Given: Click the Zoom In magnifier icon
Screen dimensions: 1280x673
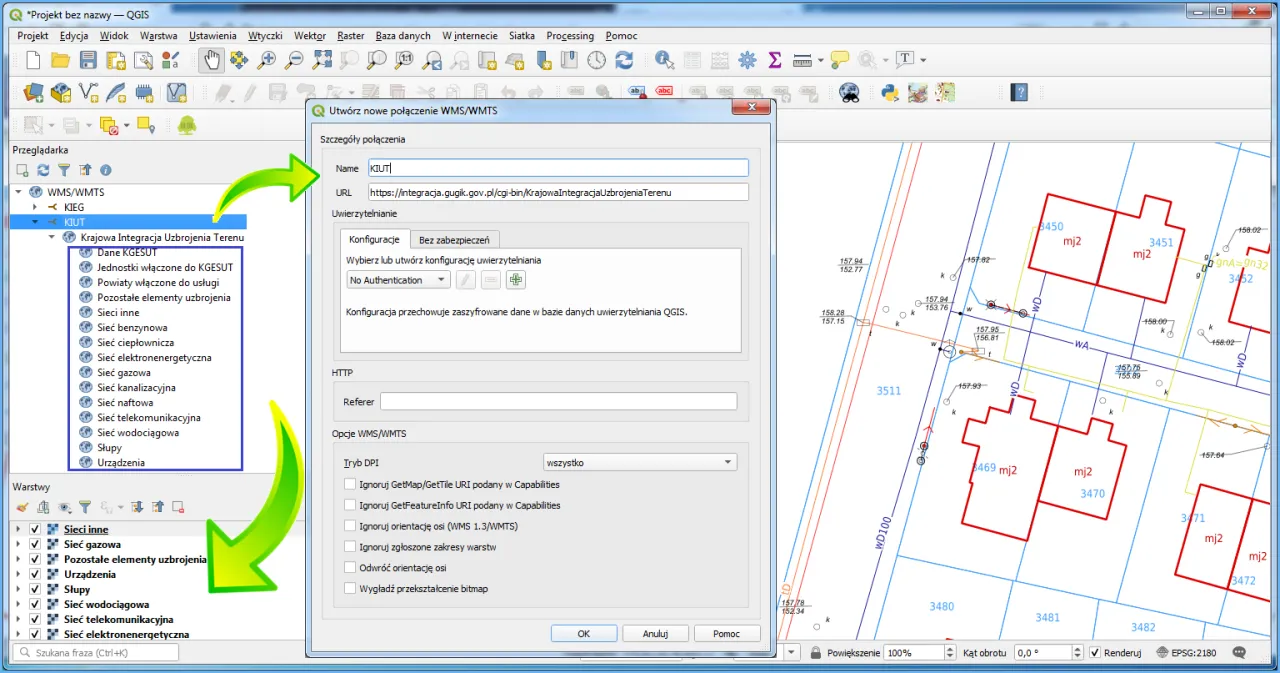Looking at the screenshot, I should (267, 60).
